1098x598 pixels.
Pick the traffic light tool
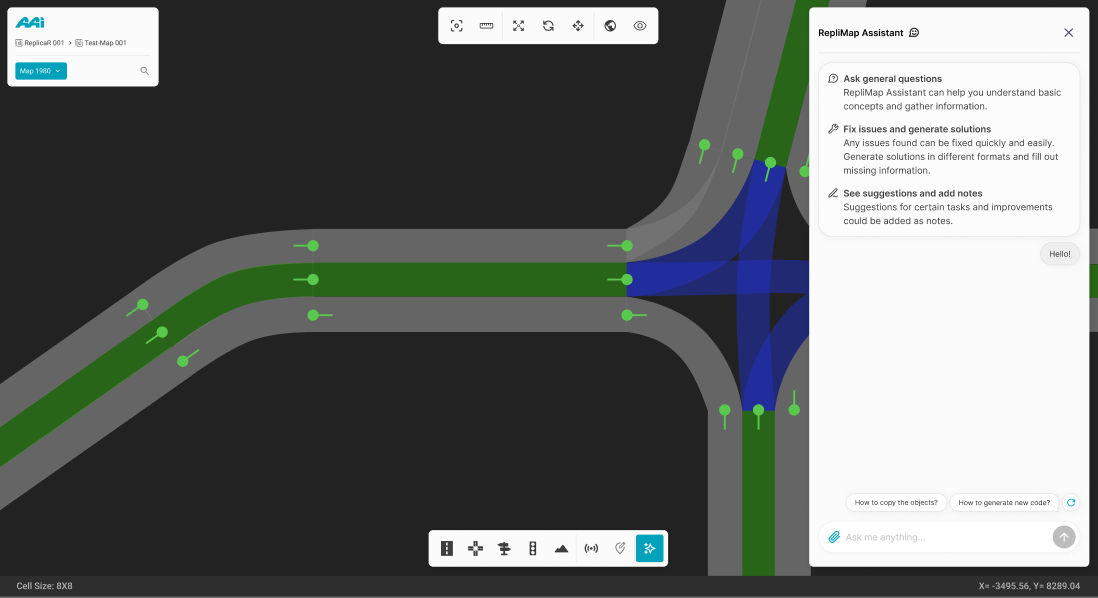coord(533,548)
